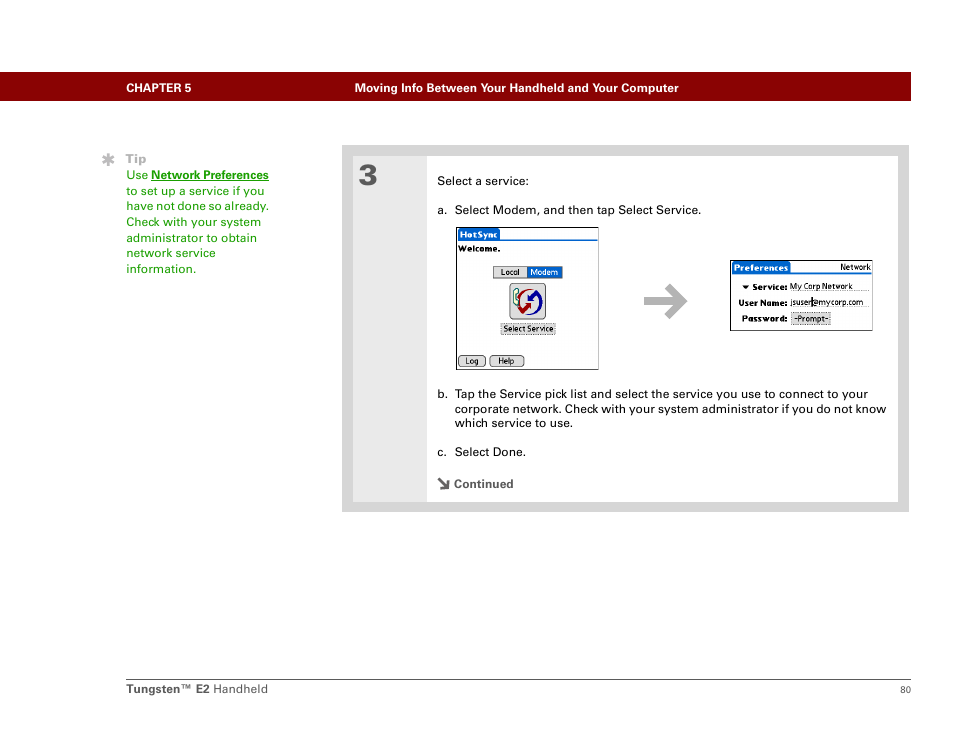
Task: Click the Tip asterisk icon
Action: [x=108, y=159]
